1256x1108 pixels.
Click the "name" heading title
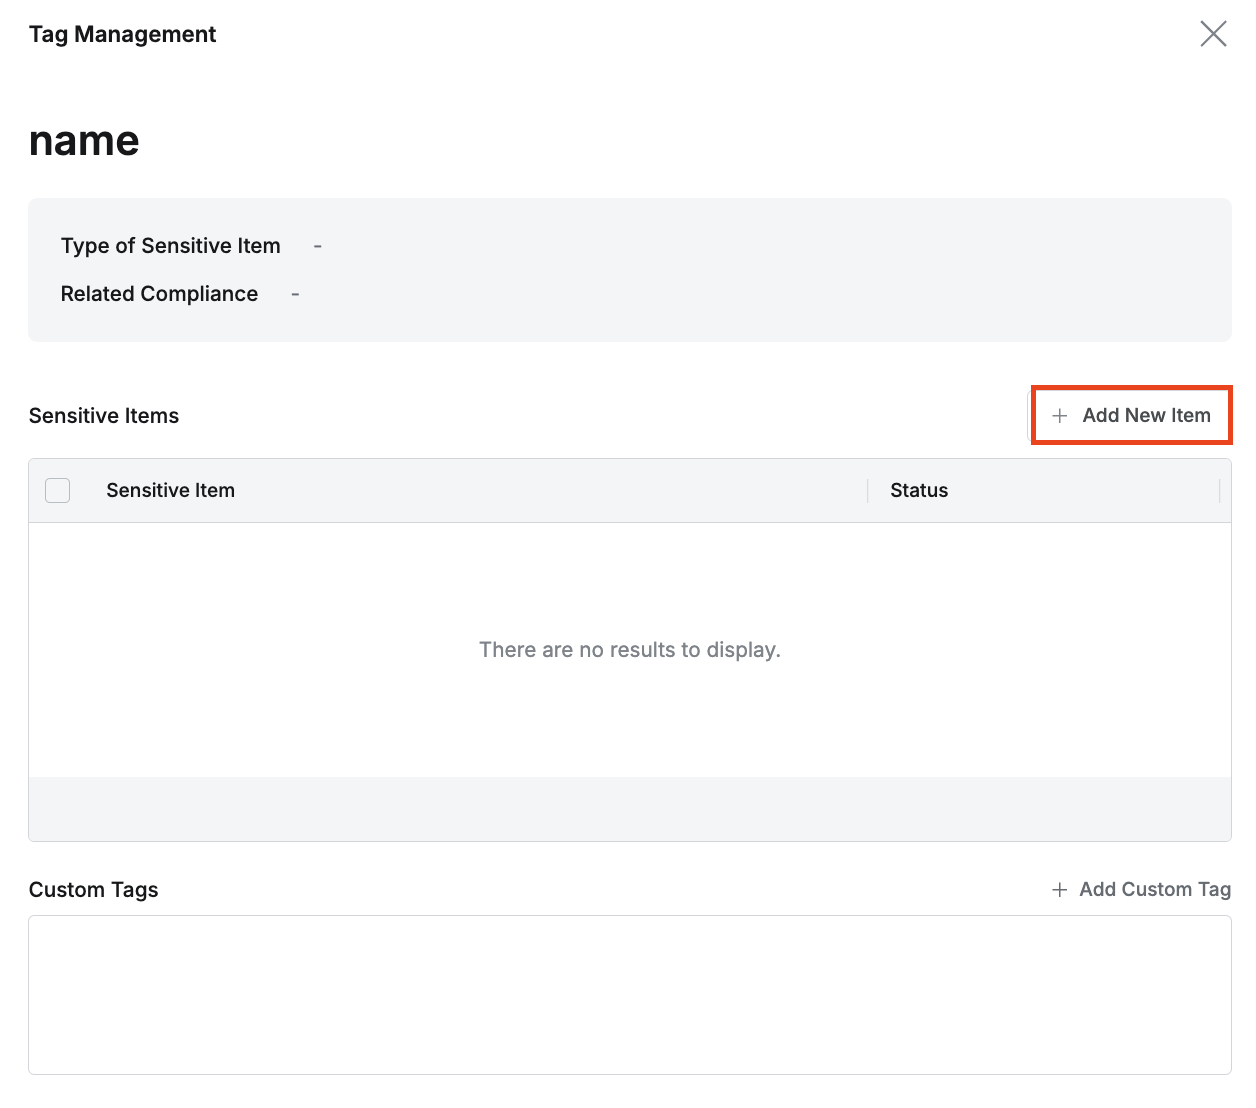(x=84, y=141)
